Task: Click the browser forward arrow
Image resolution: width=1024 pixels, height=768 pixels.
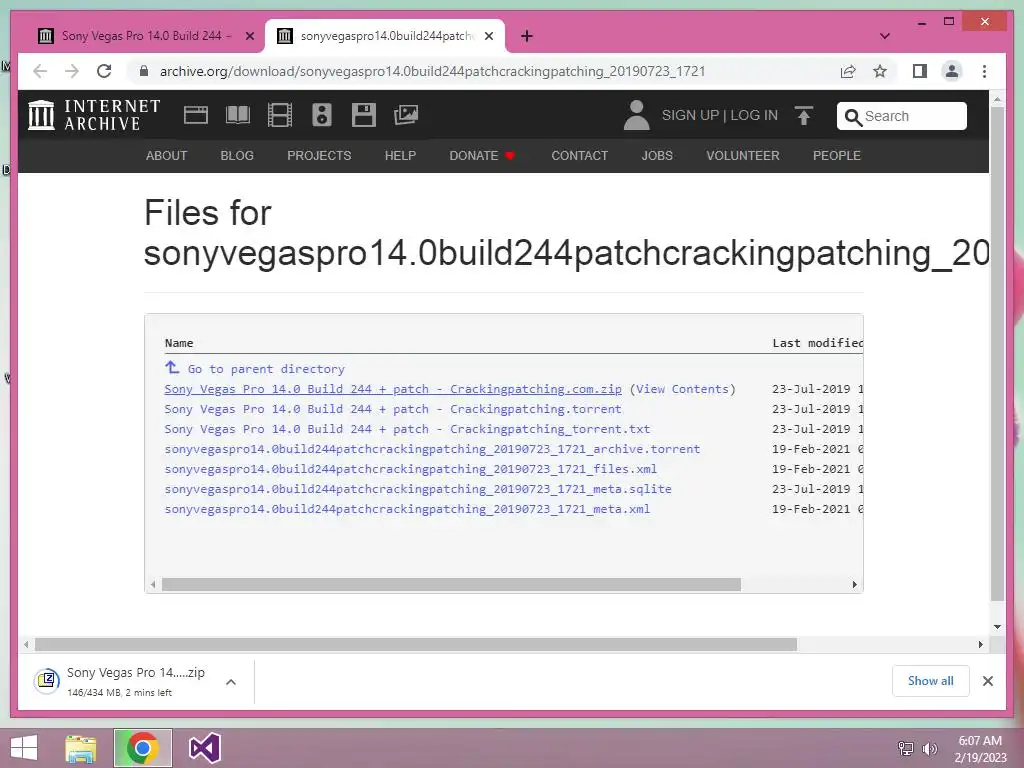Action: (x=72, y=71)
